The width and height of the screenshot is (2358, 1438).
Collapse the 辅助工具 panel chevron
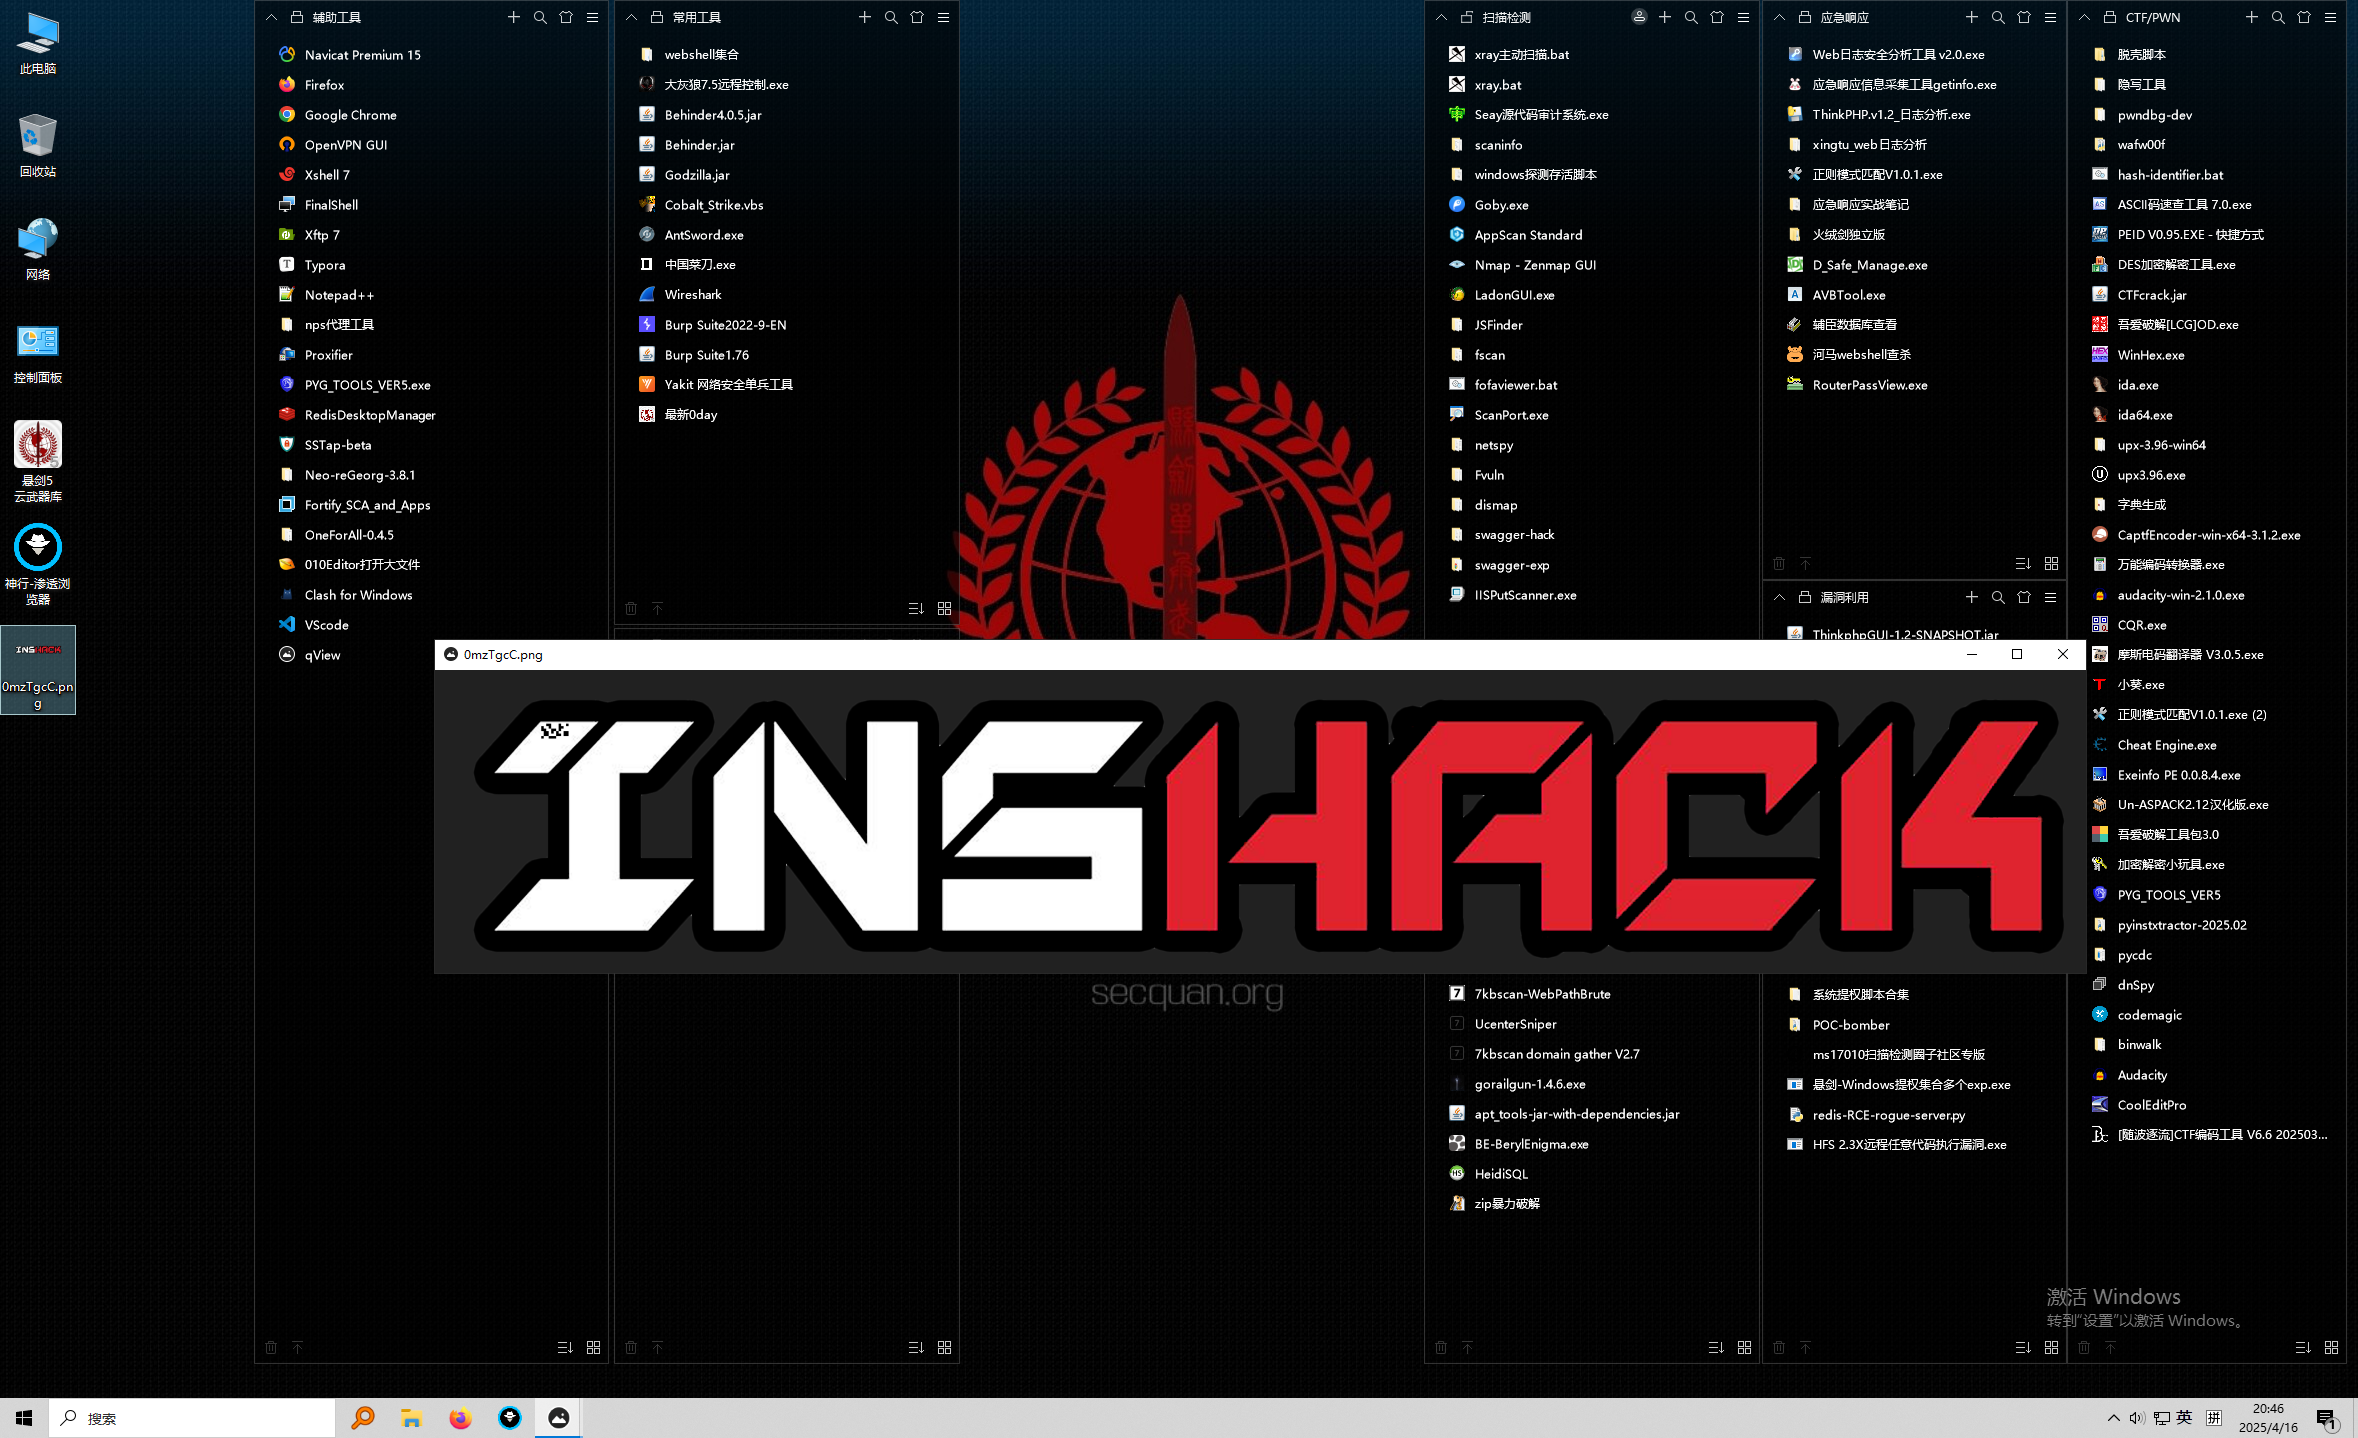[x=271, y=17]
